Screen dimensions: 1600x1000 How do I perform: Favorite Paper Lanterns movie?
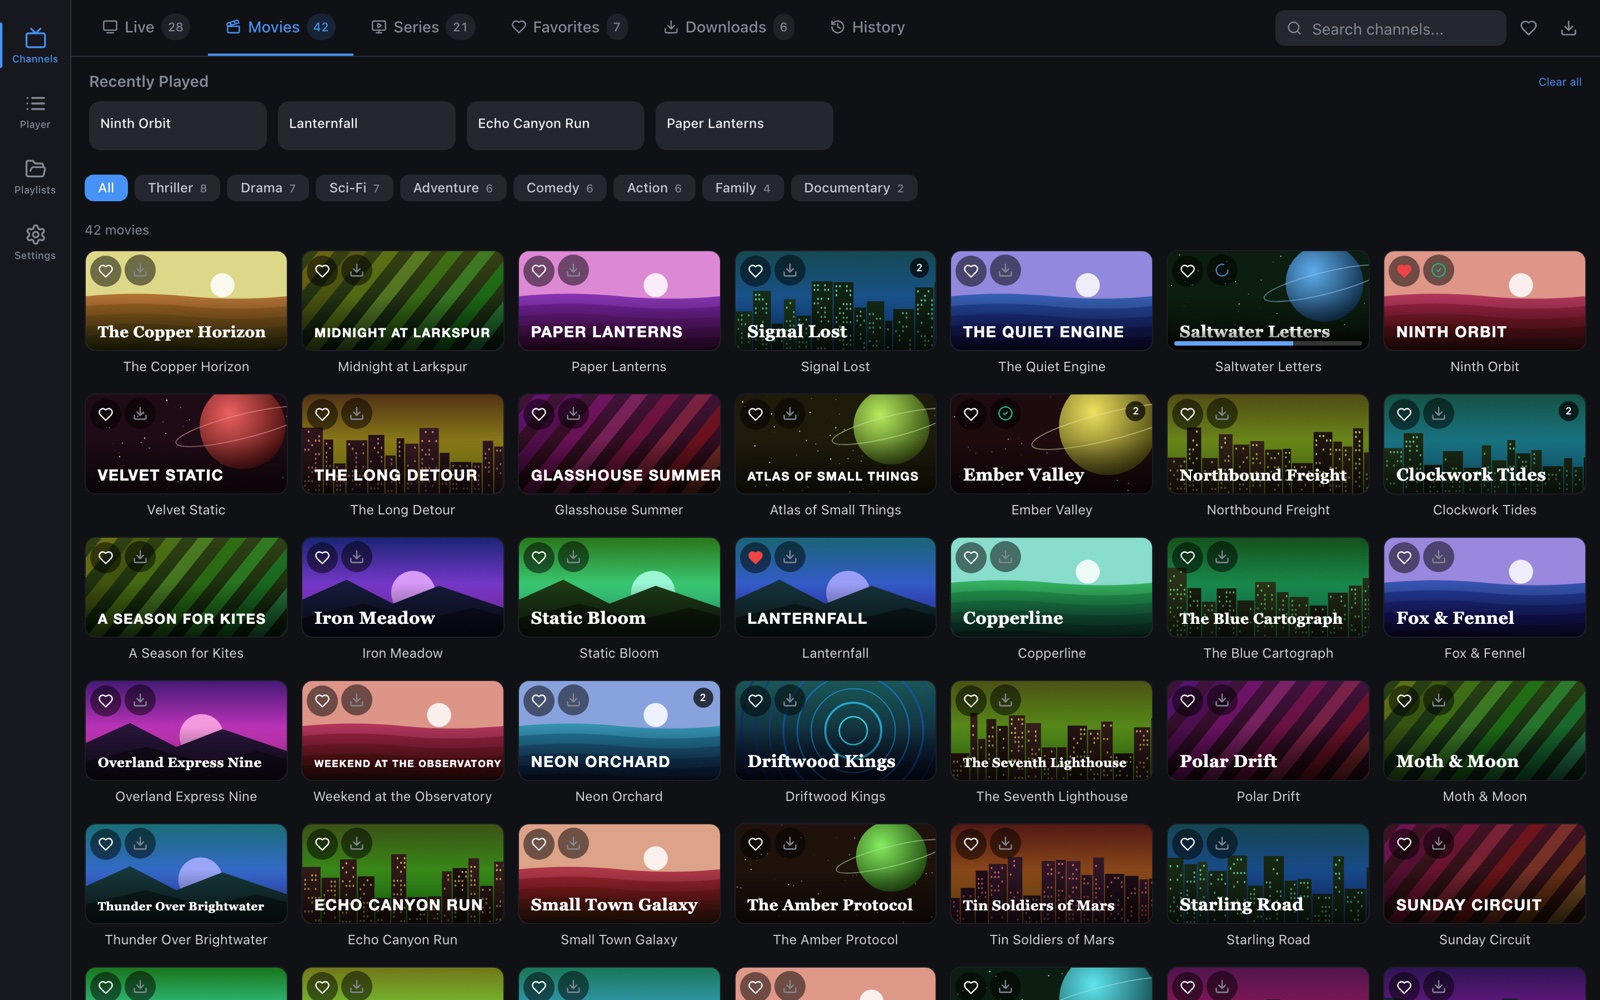coord(539,270)
